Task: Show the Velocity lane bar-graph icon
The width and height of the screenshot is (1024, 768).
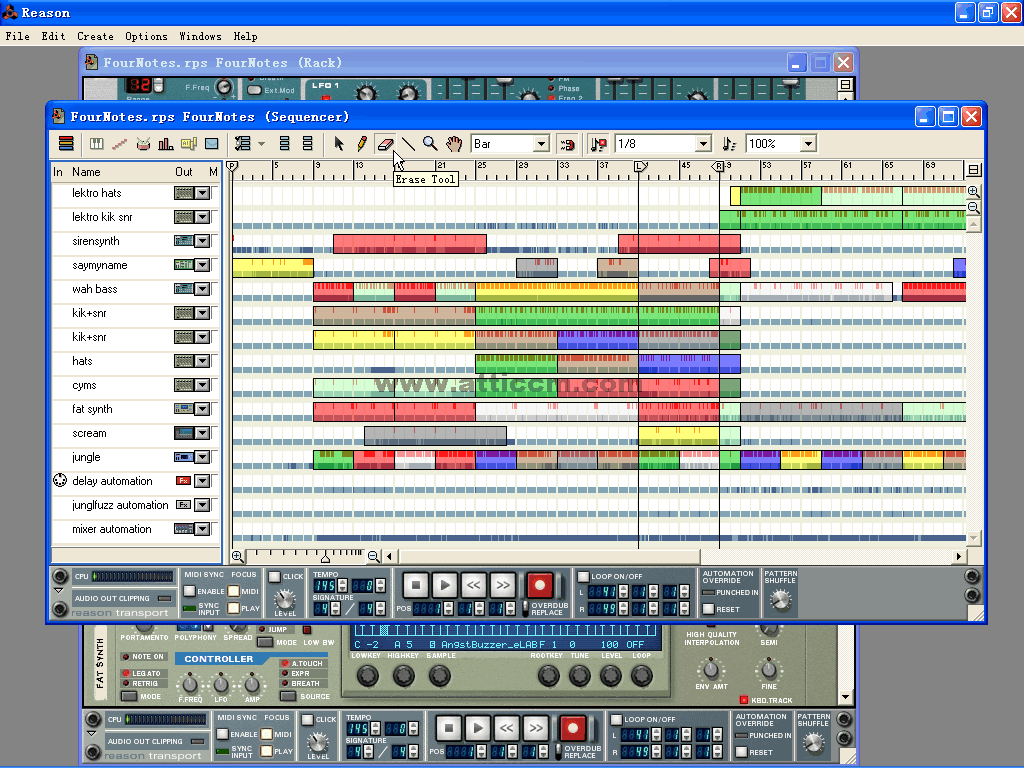Action: tap(166, 144)
